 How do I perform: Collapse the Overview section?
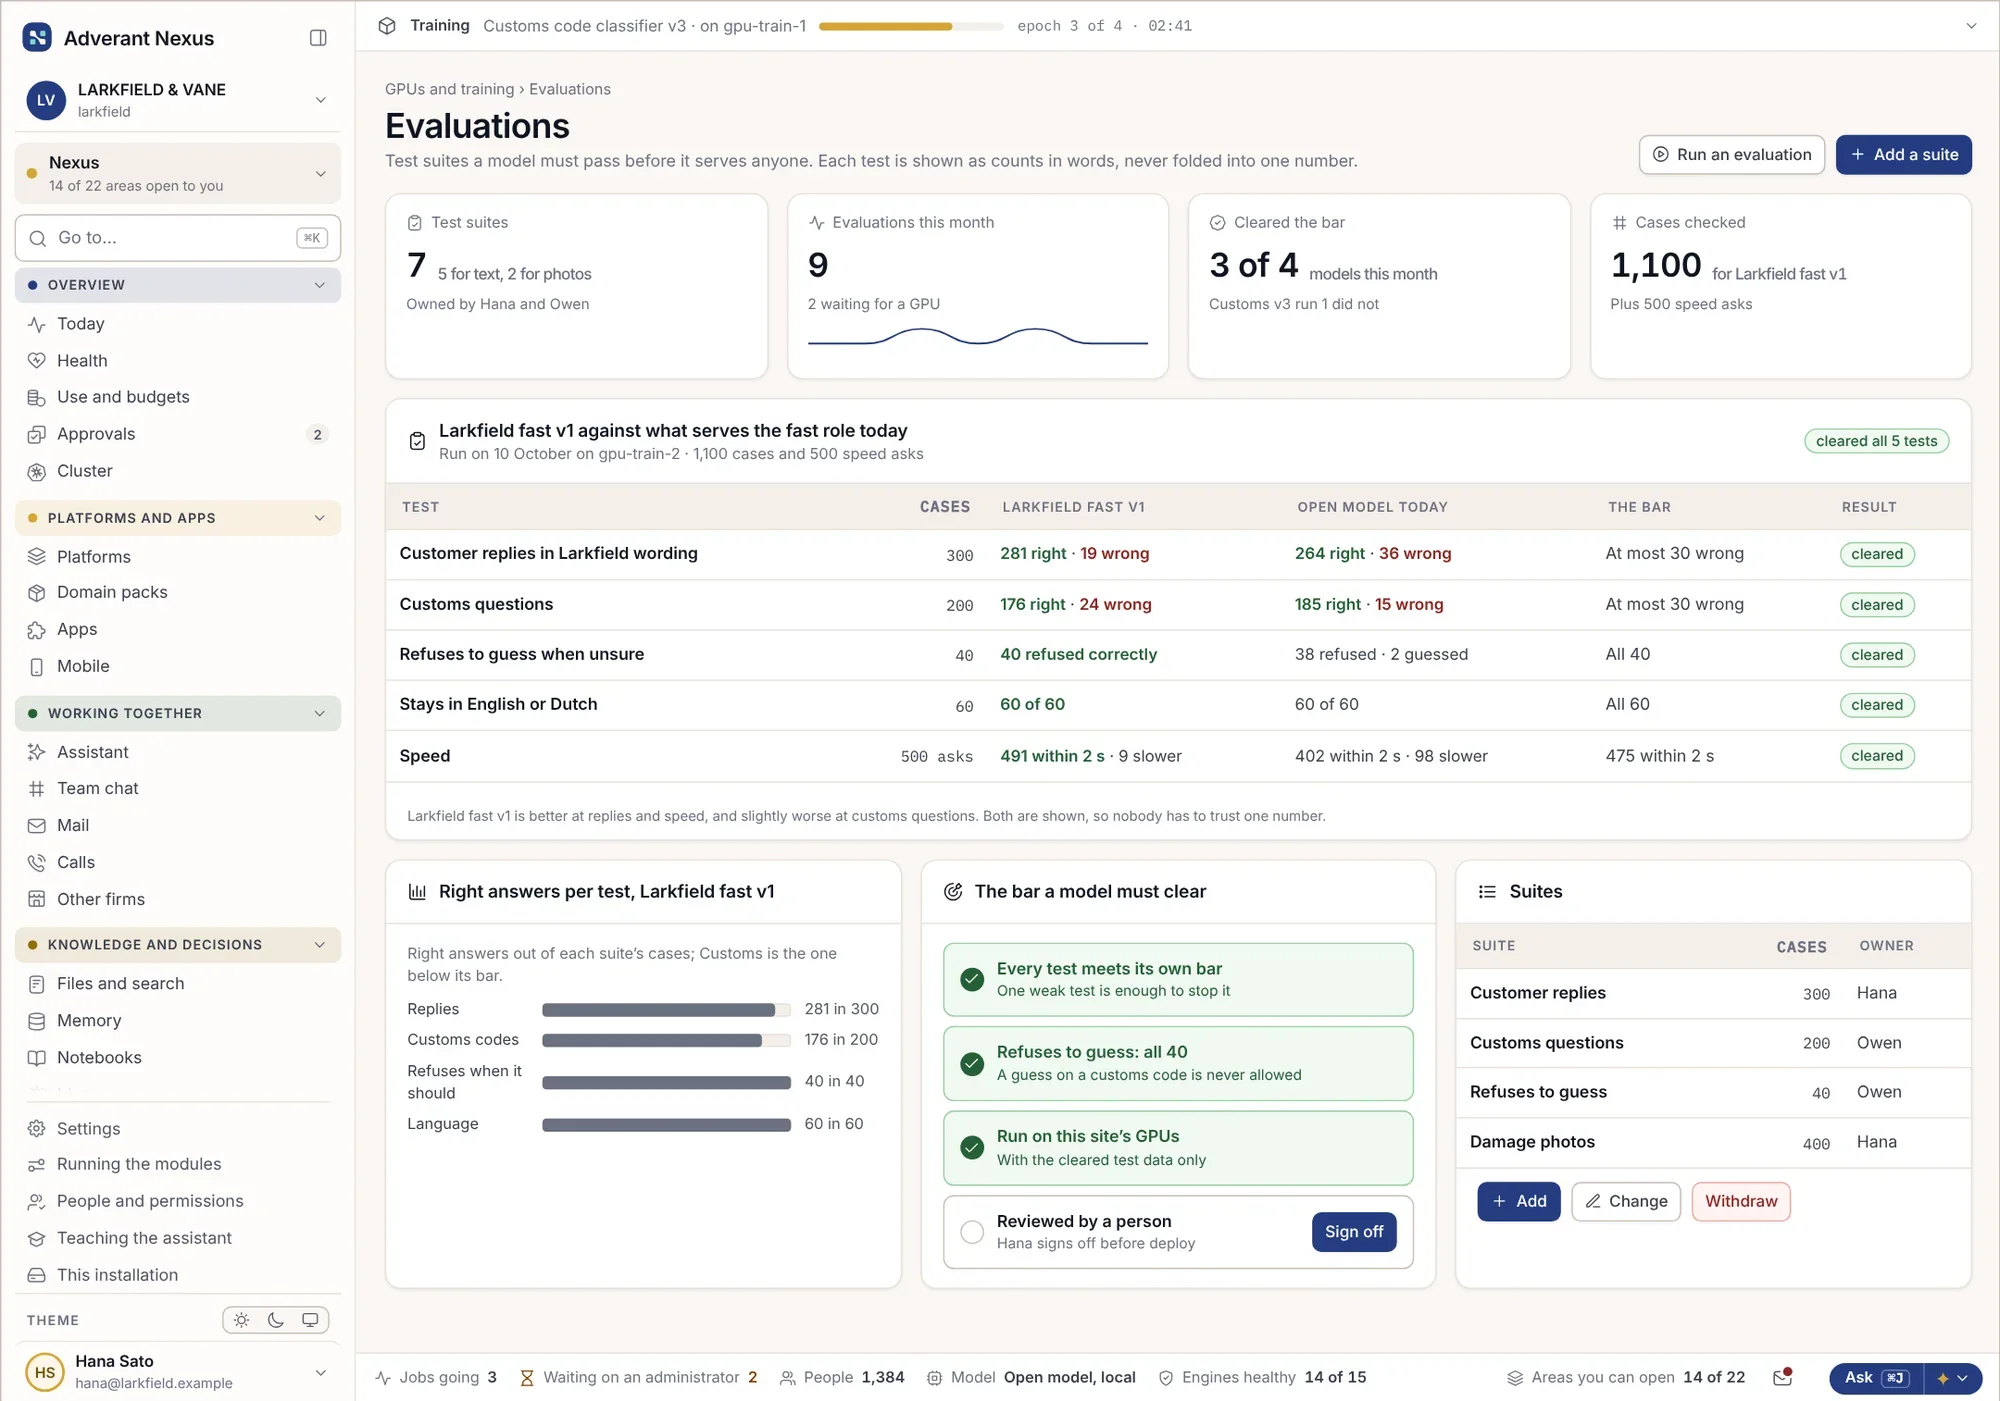tap(178, 285)
